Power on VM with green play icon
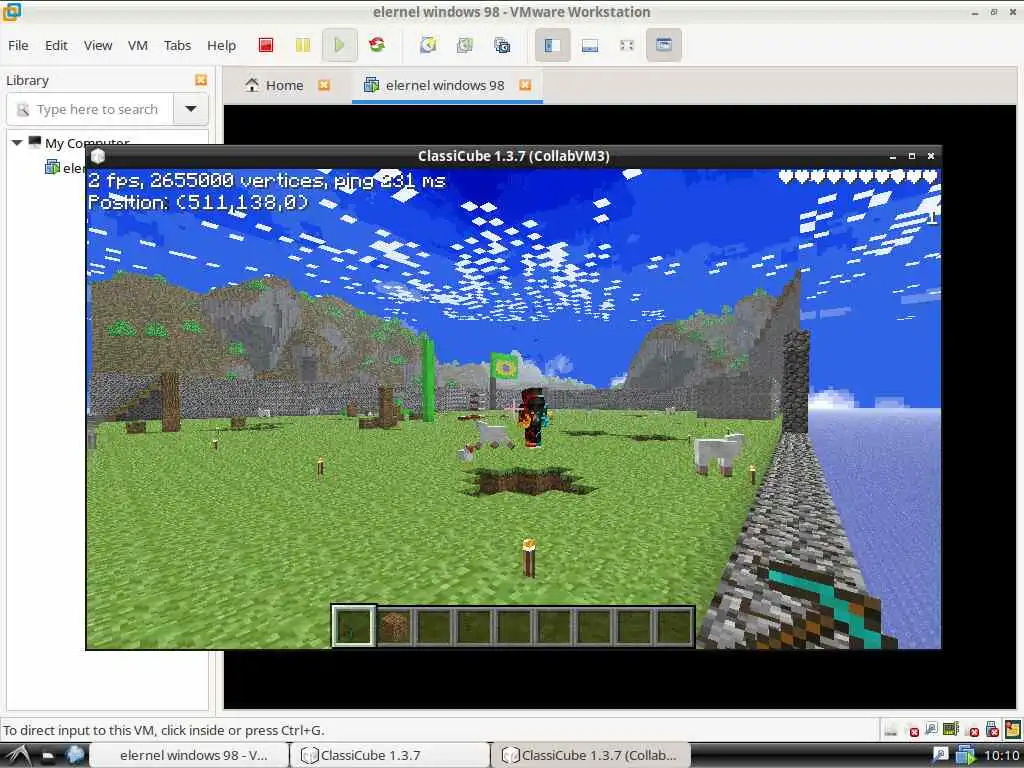 tap(340, 45)
